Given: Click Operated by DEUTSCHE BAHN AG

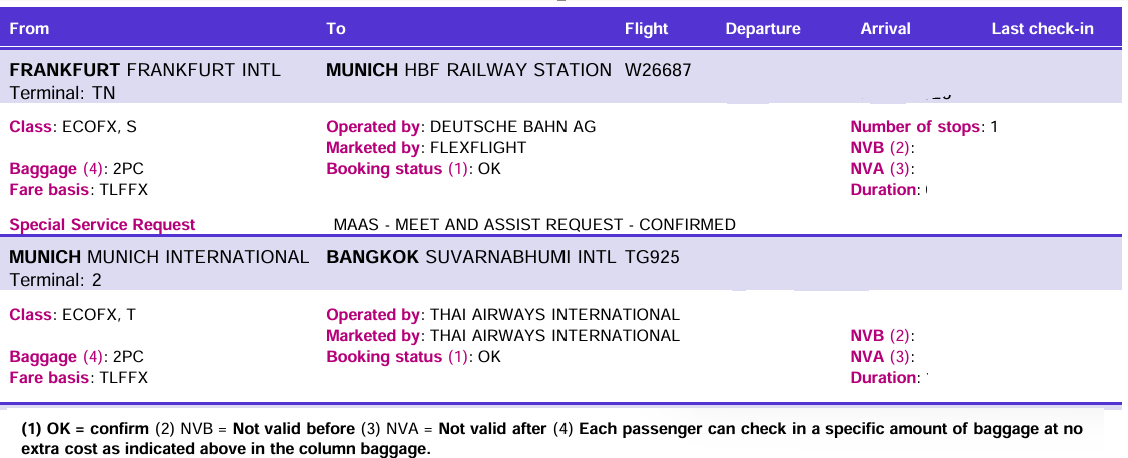Looking at the screenshot, I should [x=461, y=126].
